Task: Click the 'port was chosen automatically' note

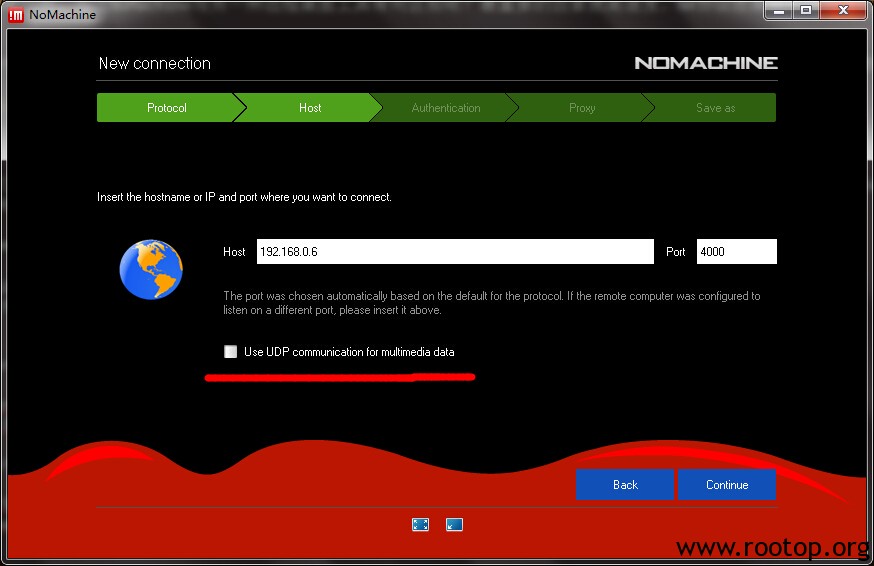Action: point(492,303)
